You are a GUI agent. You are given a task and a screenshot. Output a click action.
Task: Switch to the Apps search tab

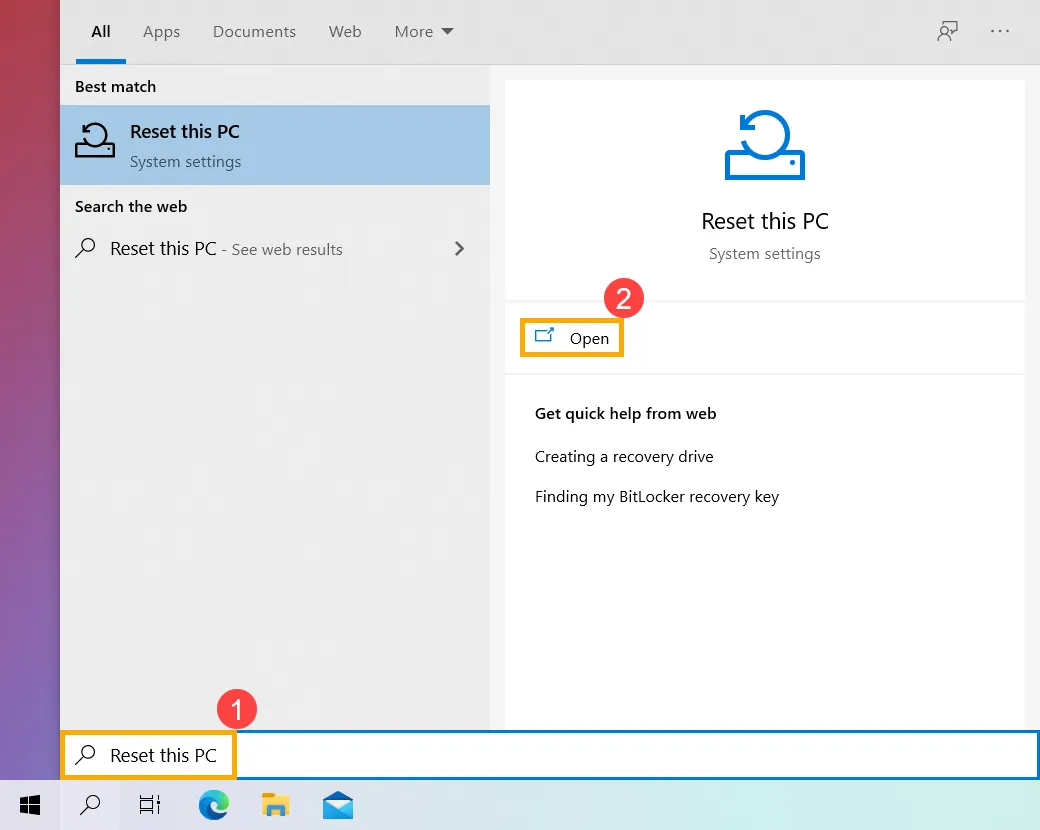pos(161,31)
